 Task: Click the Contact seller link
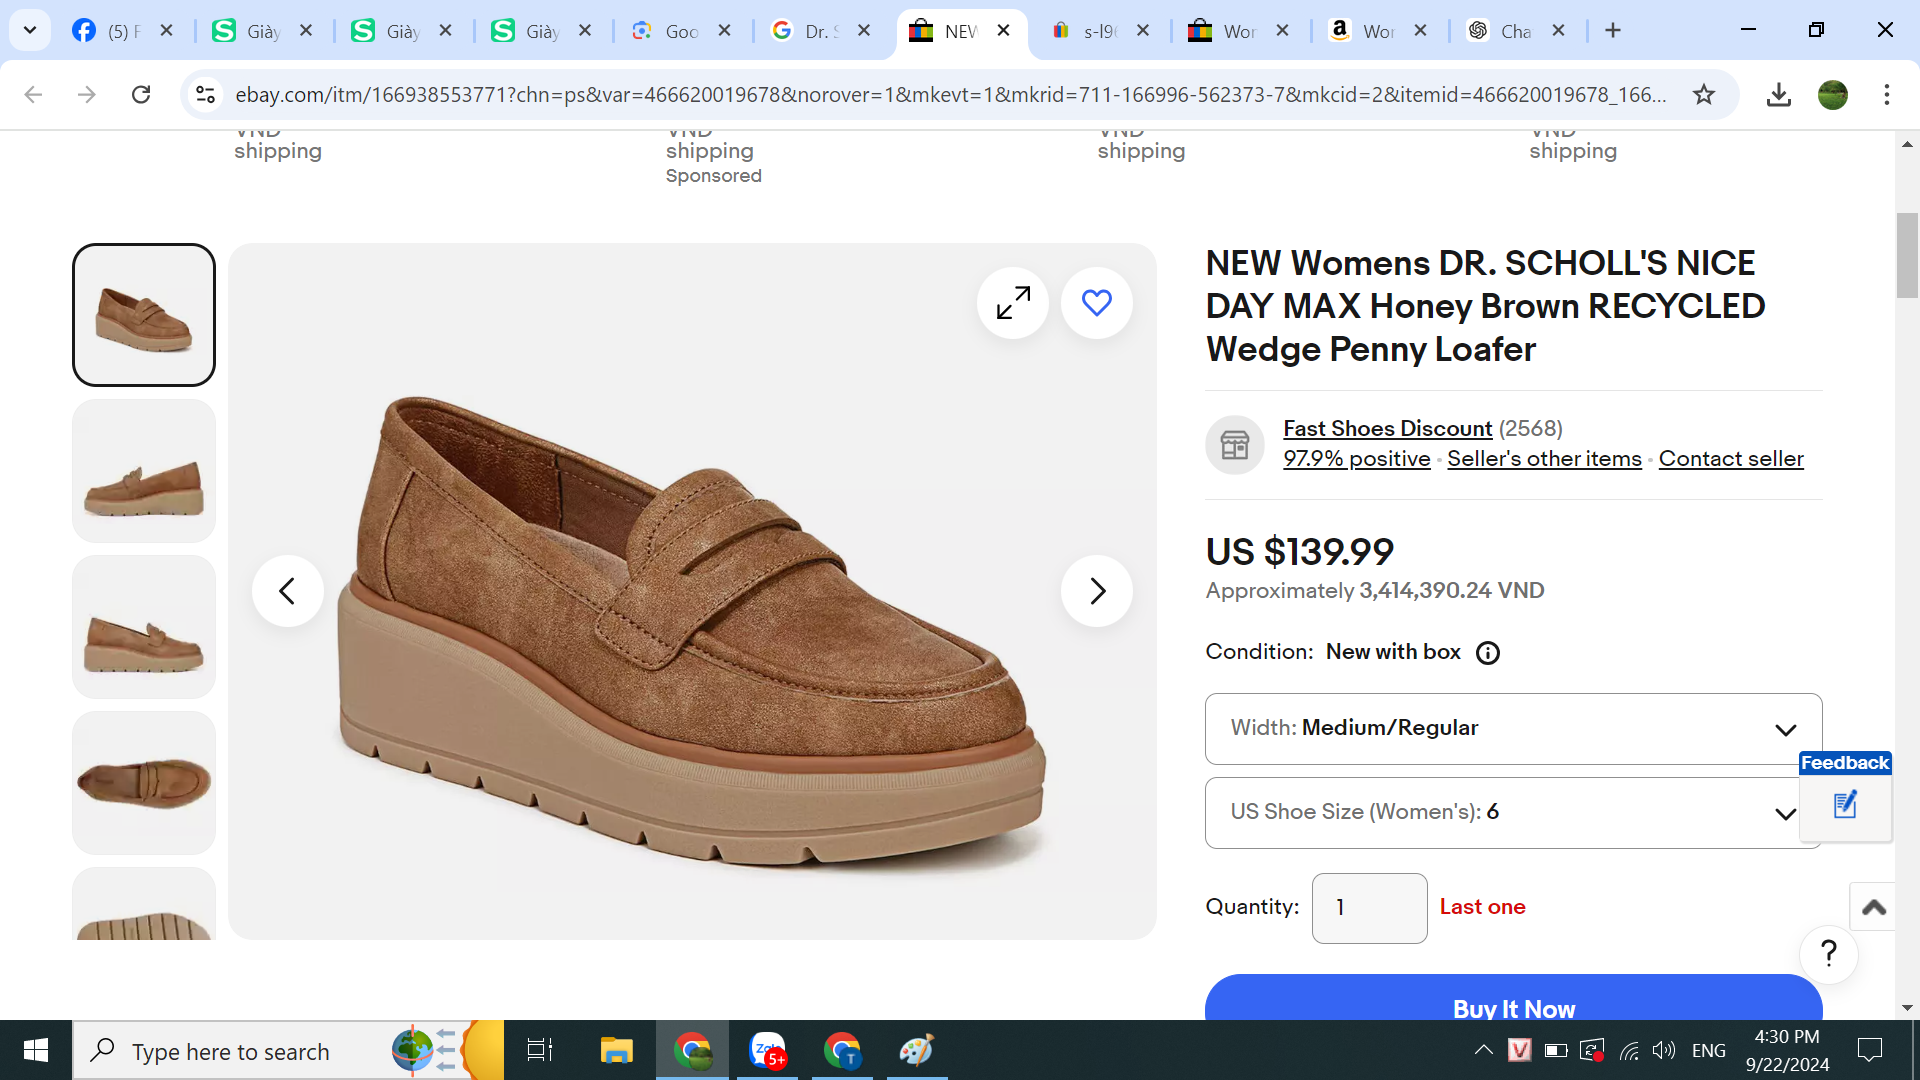[1730, 459]
